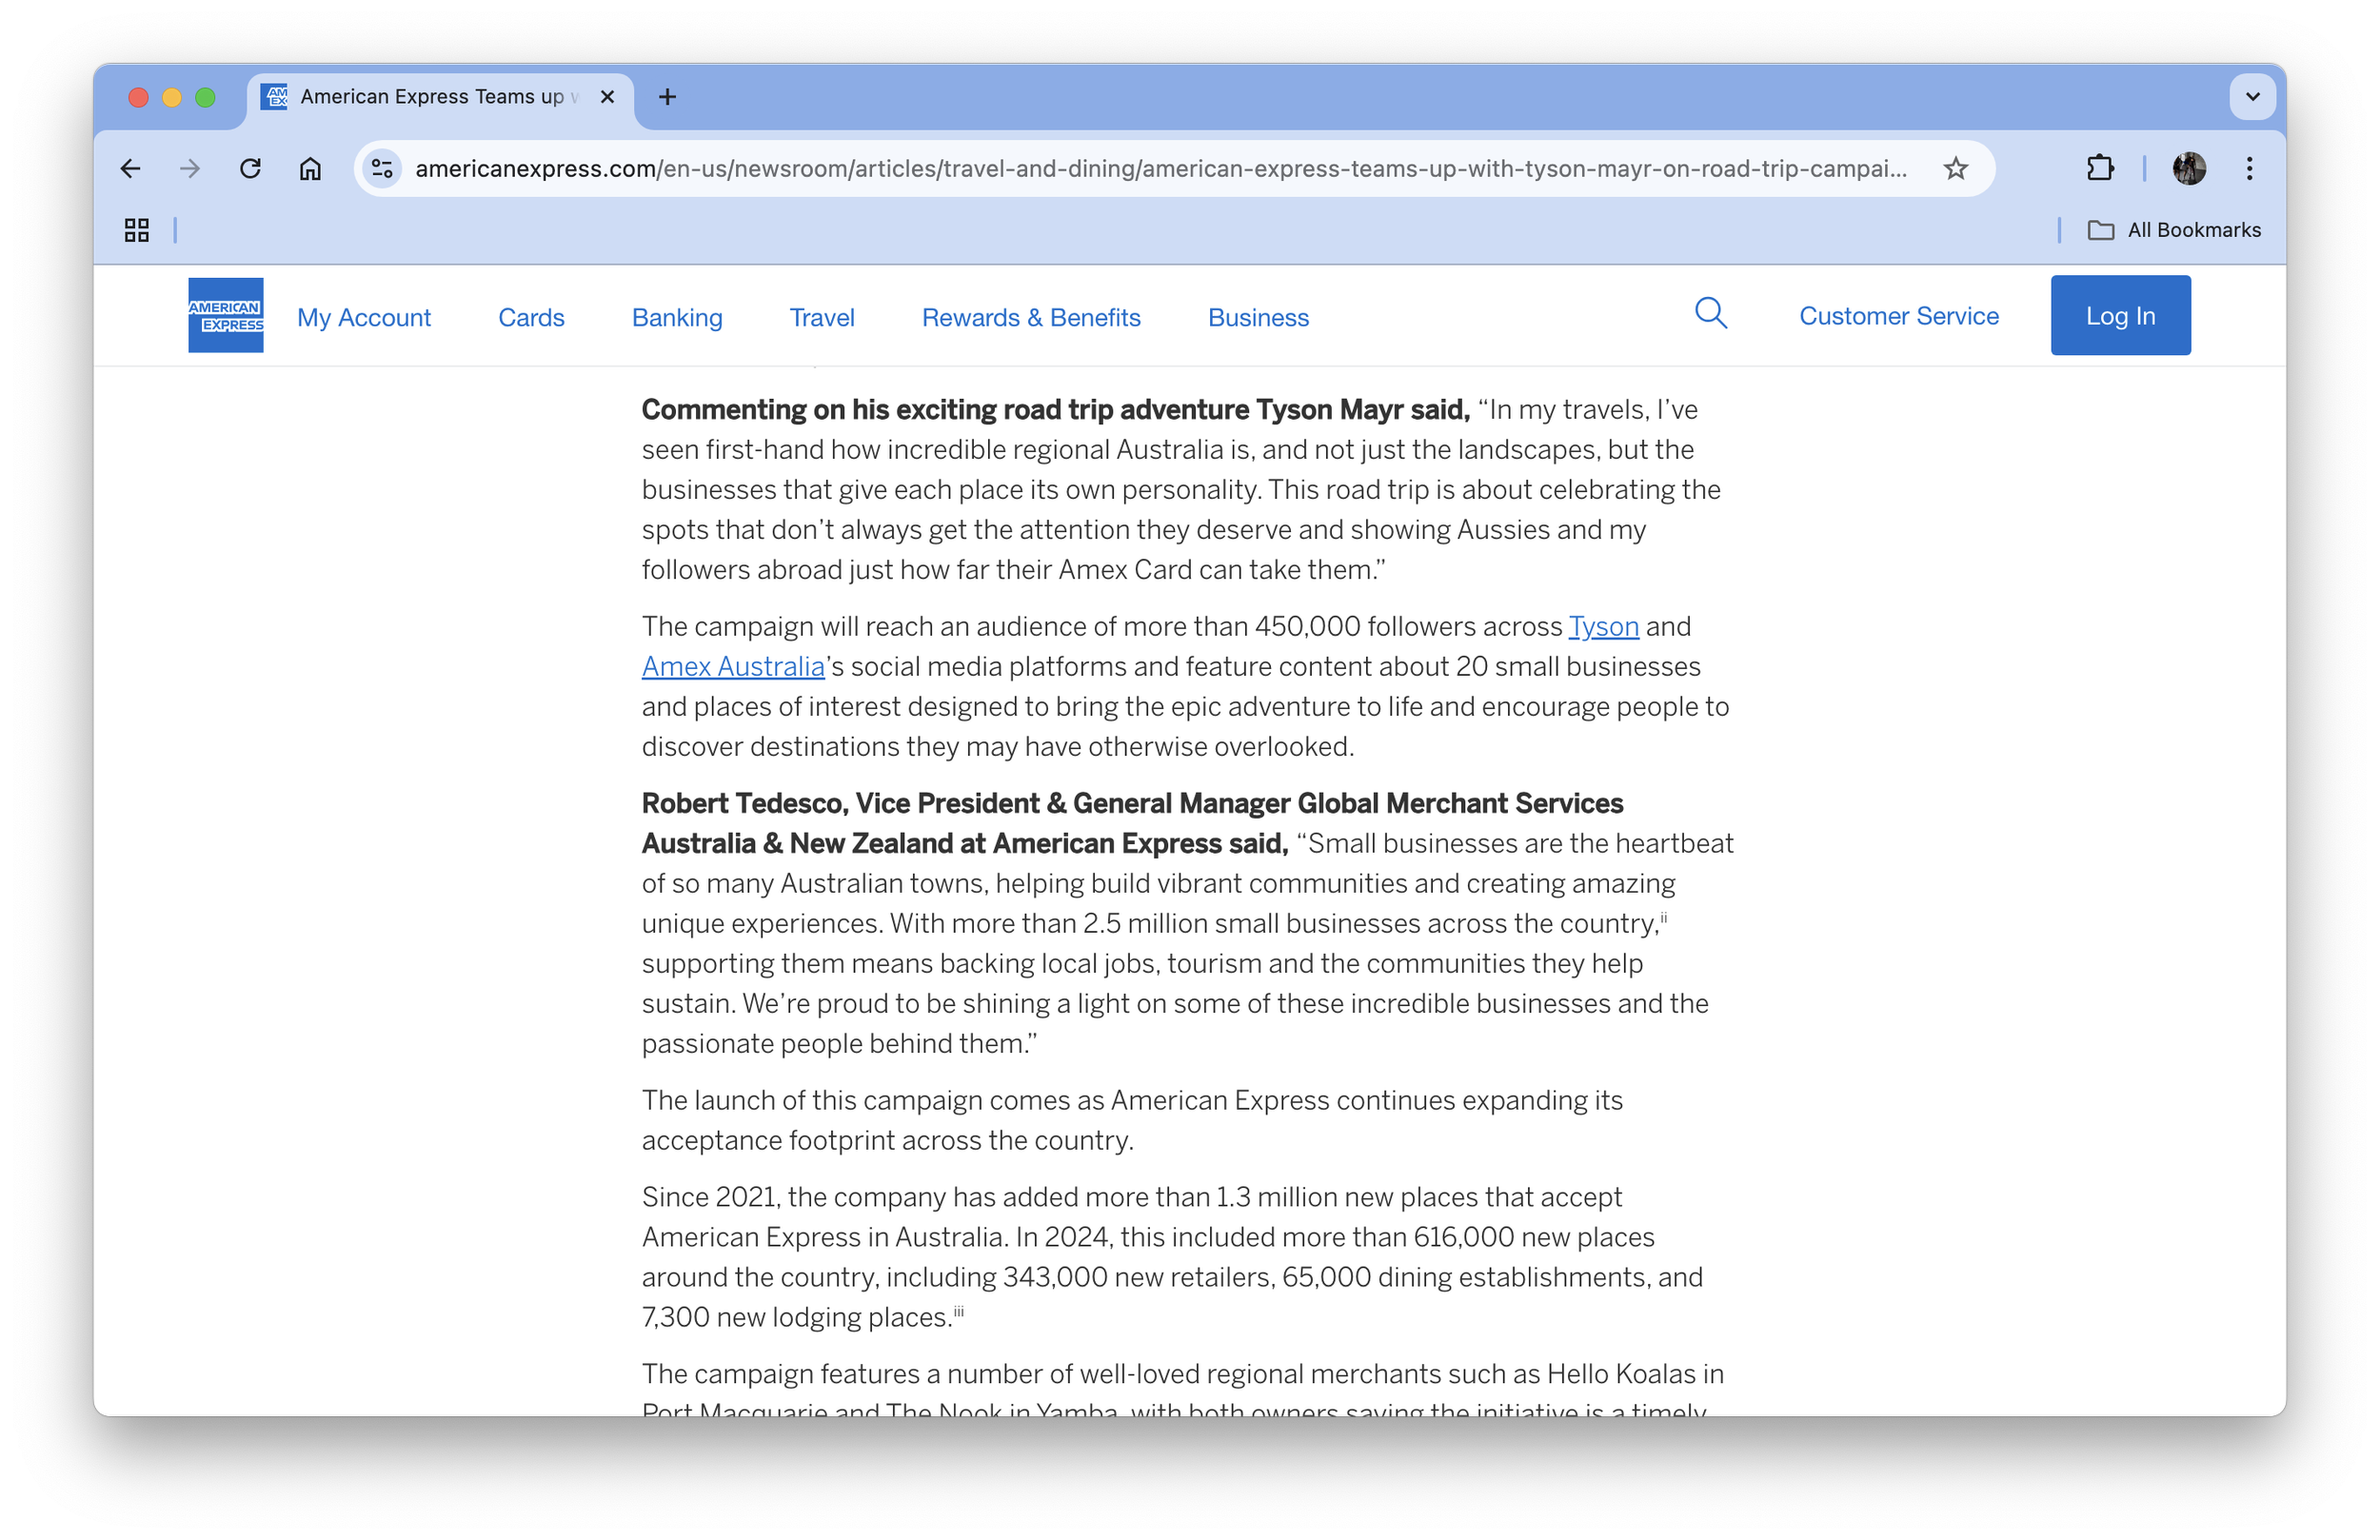The height and width of the screenshot is (1540, 2380).
Task: Open the My Account menu
Action: (x=364, y=317)
